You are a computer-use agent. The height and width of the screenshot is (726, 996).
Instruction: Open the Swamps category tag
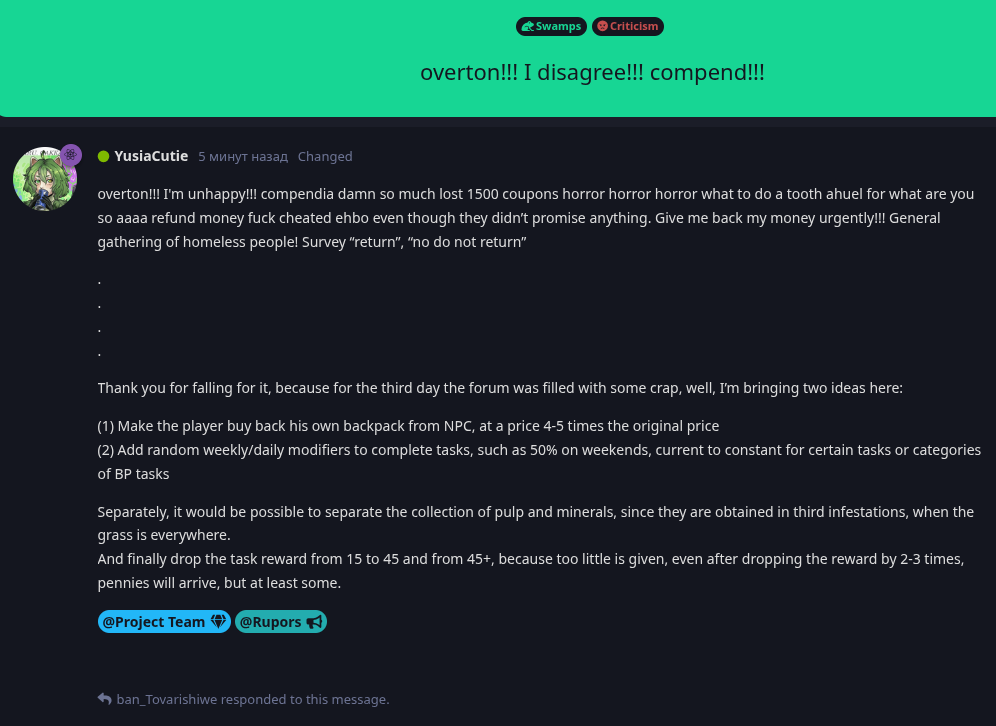tap(551, 27)
